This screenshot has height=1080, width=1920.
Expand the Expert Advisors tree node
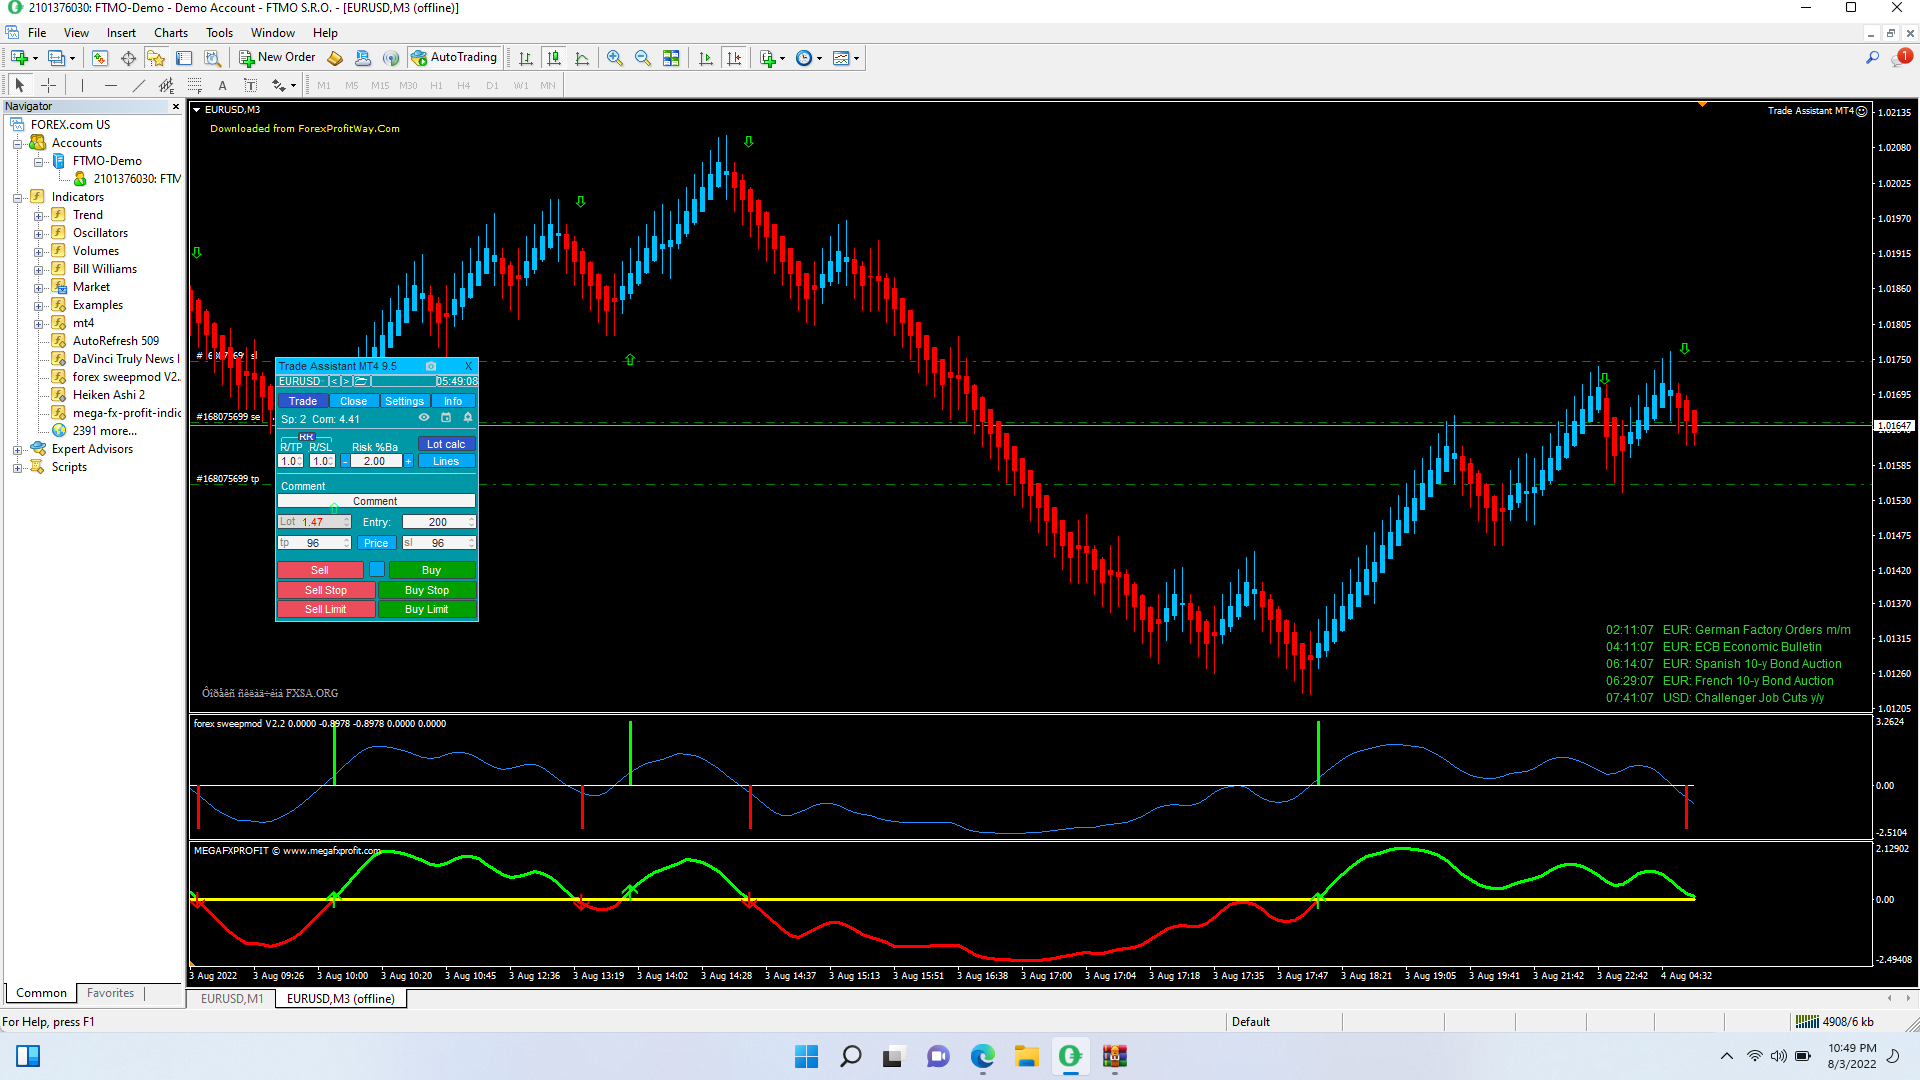(x=17, y=450)
